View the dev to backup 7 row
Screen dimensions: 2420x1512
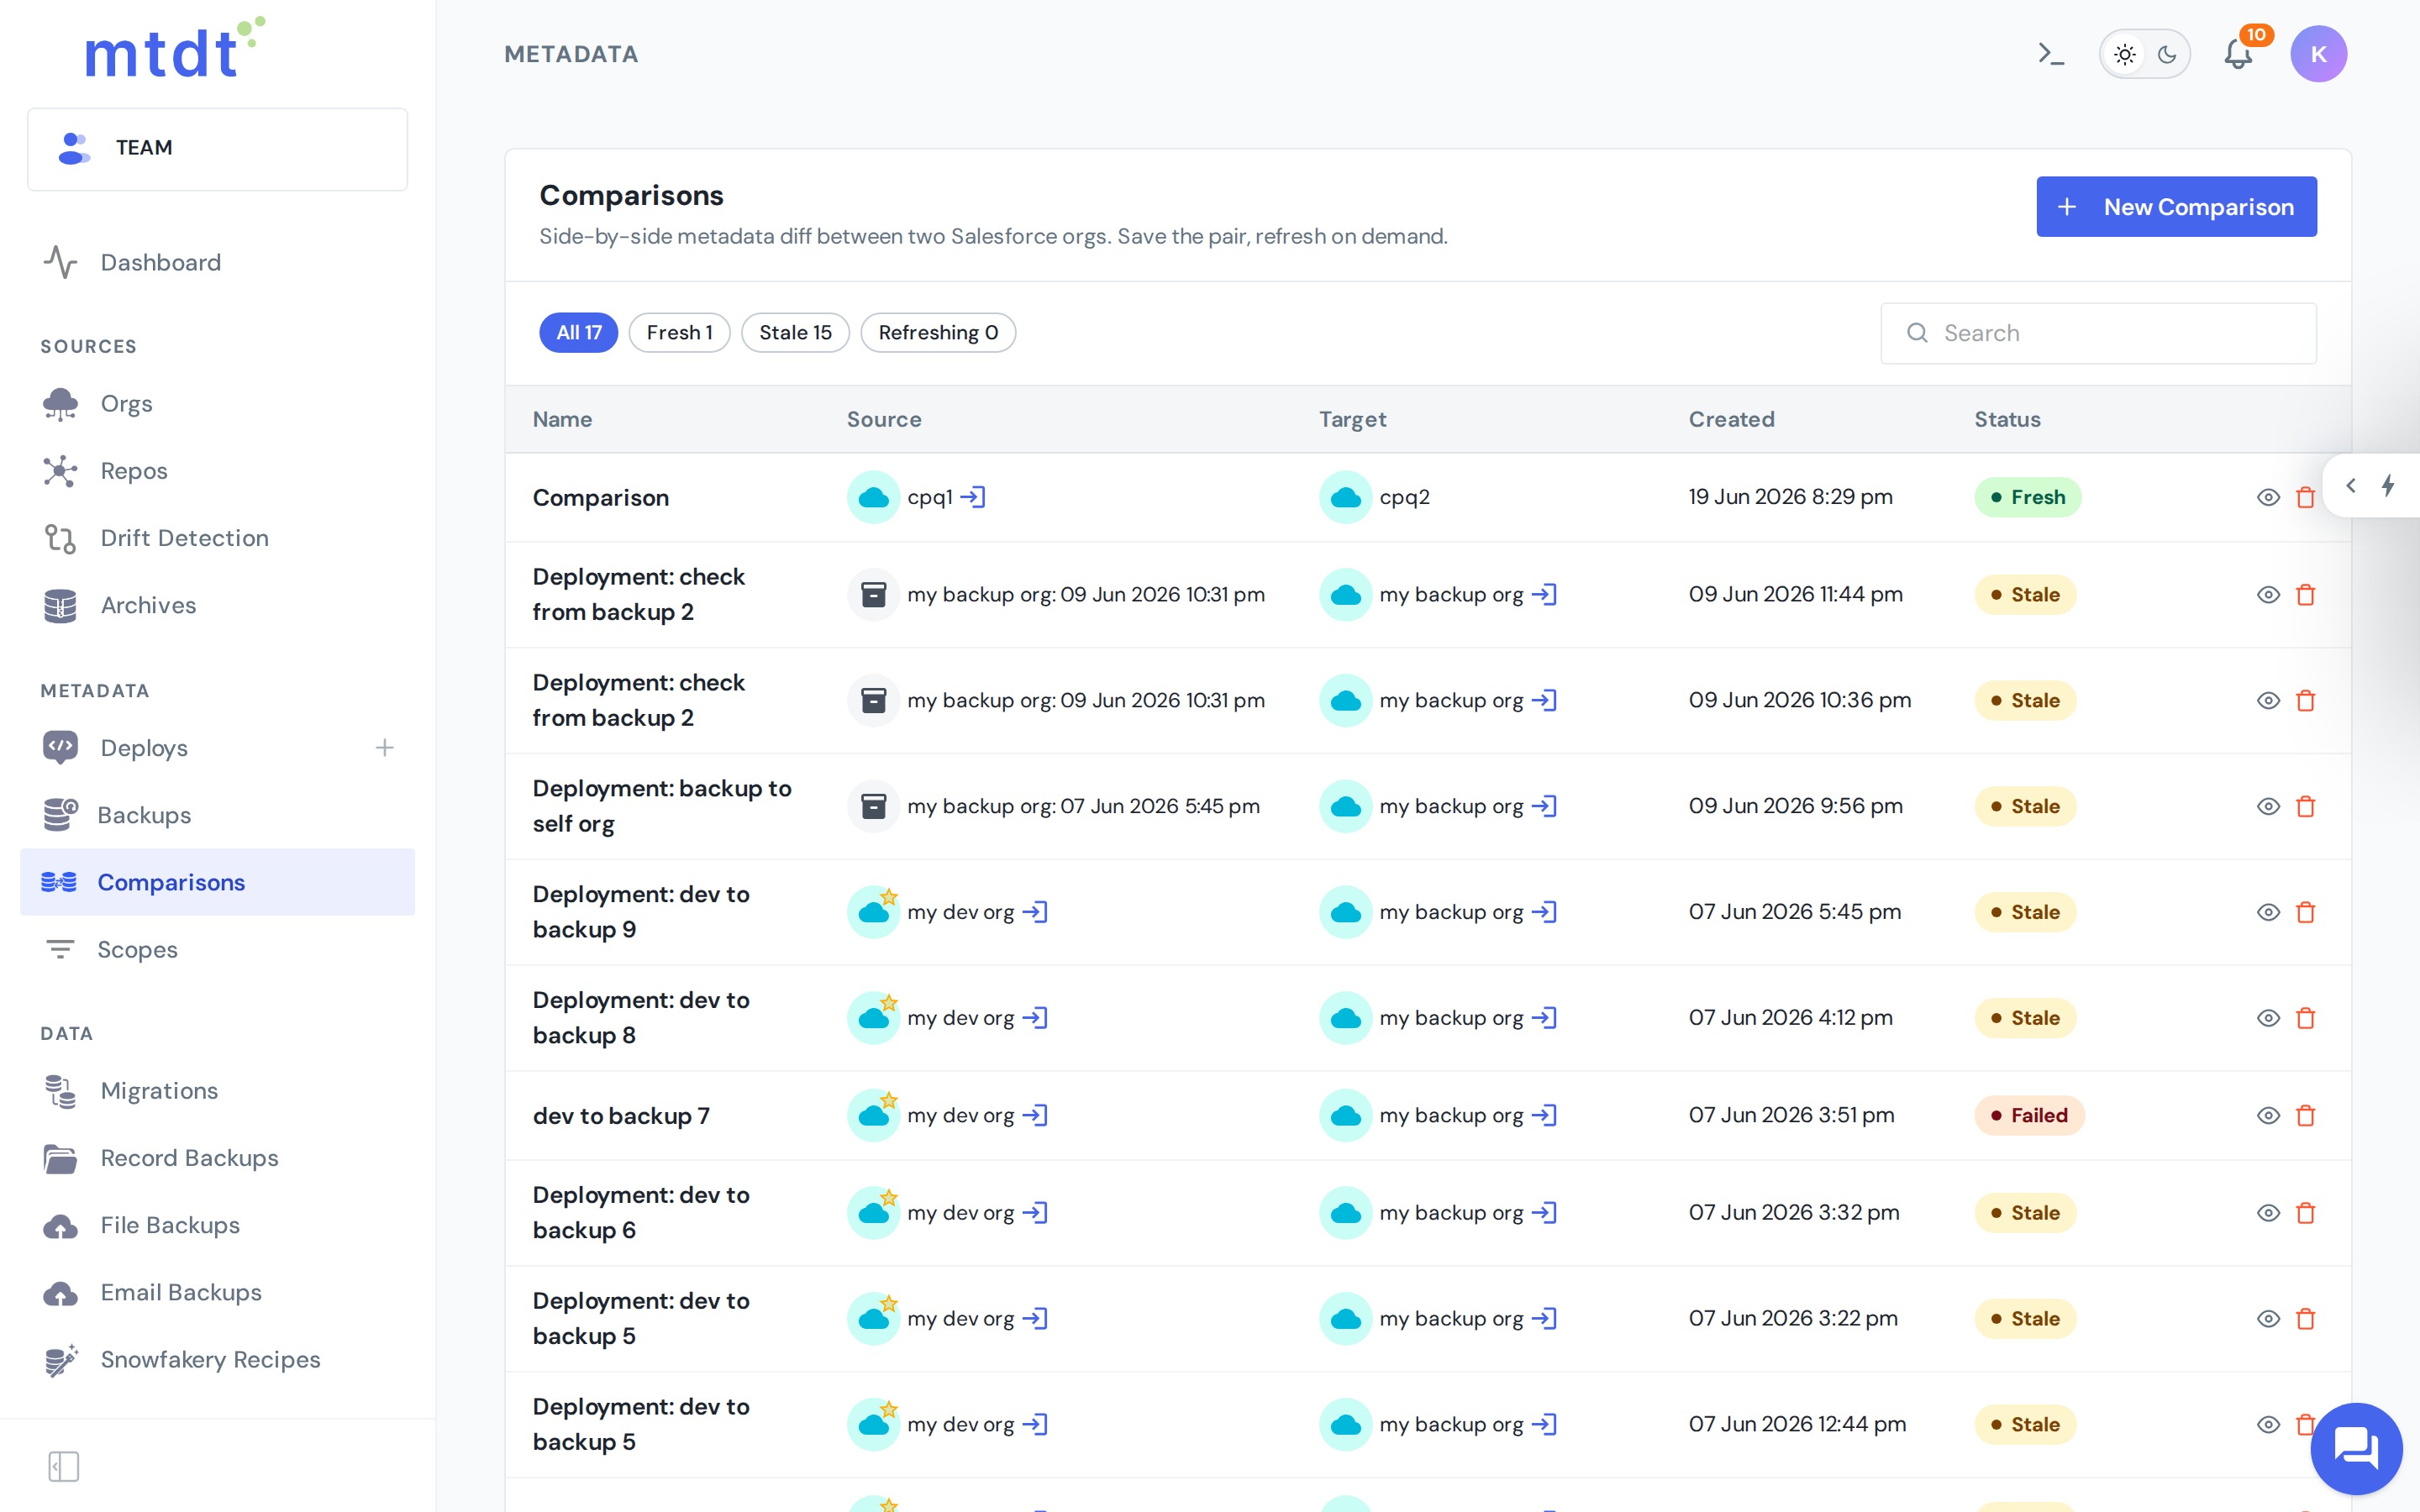tap(2268, 1116)
